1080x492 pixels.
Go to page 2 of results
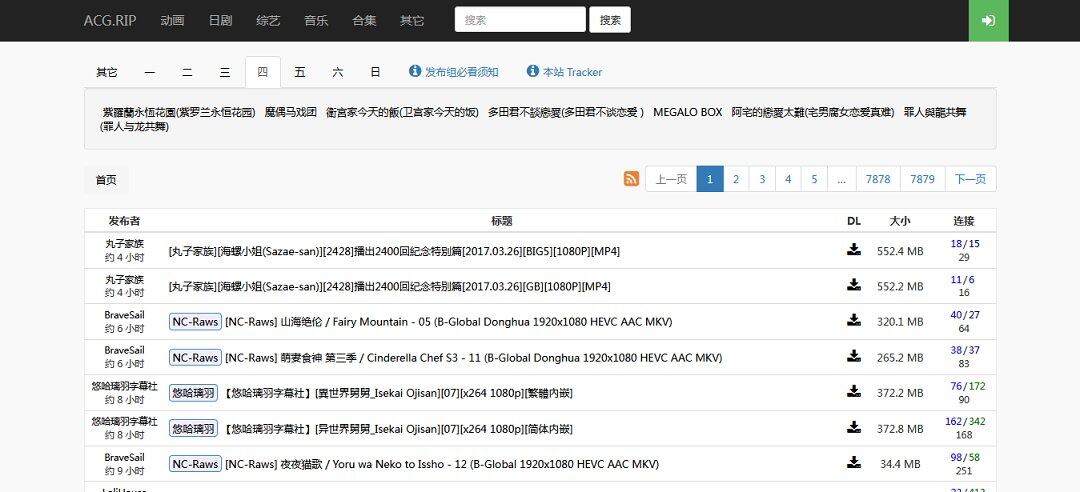pyautogui.click(x=736, y=179)
